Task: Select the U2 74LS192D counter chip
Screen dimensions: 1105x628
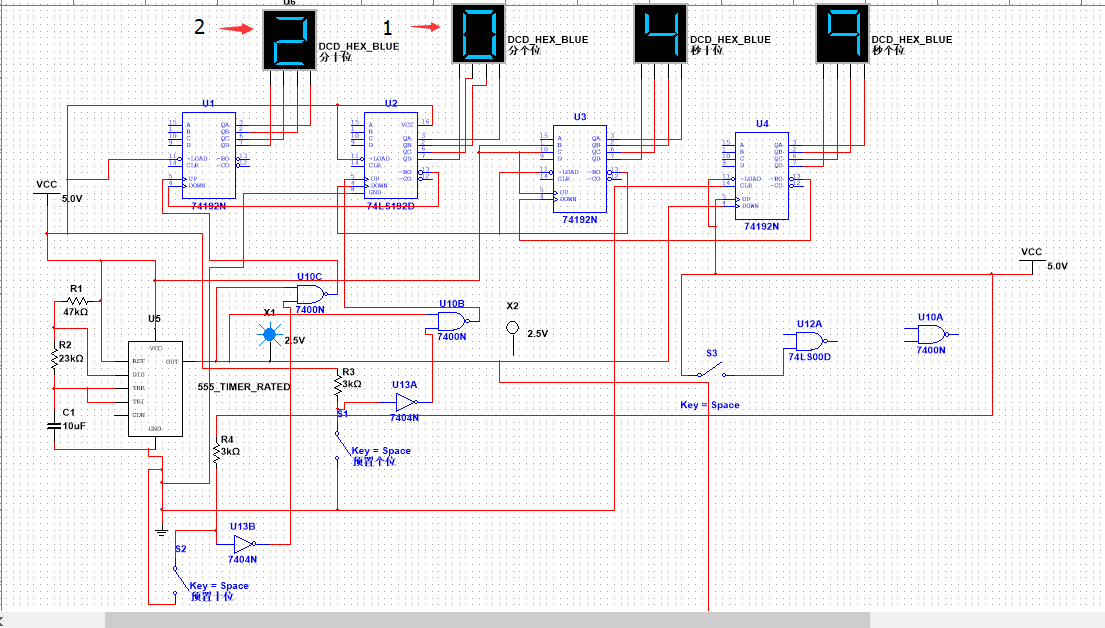Action: (391, 155)
